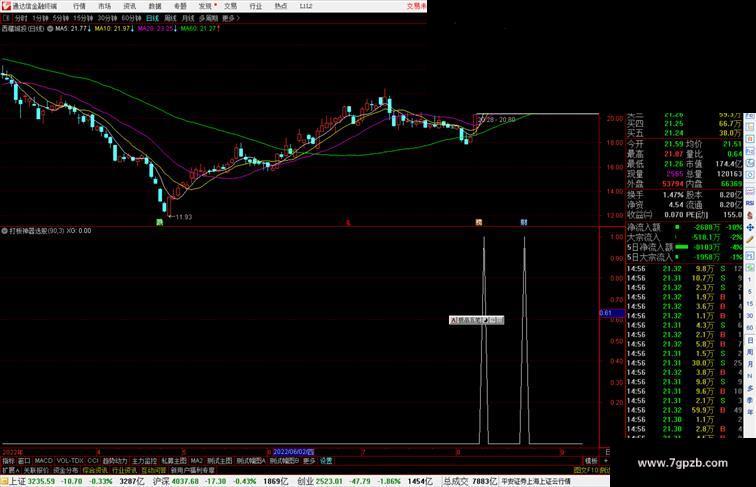
Task: Click the 通达信 application logo icon
Action: [6, 6]
